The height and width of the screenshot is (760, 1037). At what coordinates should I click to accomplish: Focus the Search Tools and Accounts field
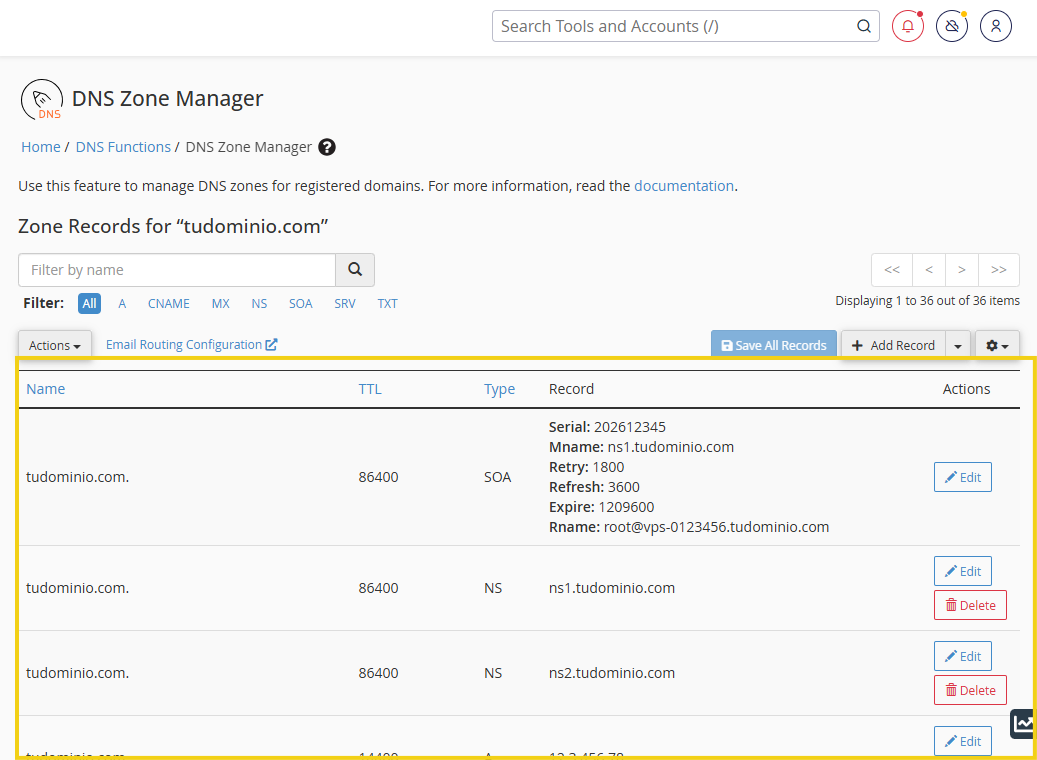click(675, 26)
